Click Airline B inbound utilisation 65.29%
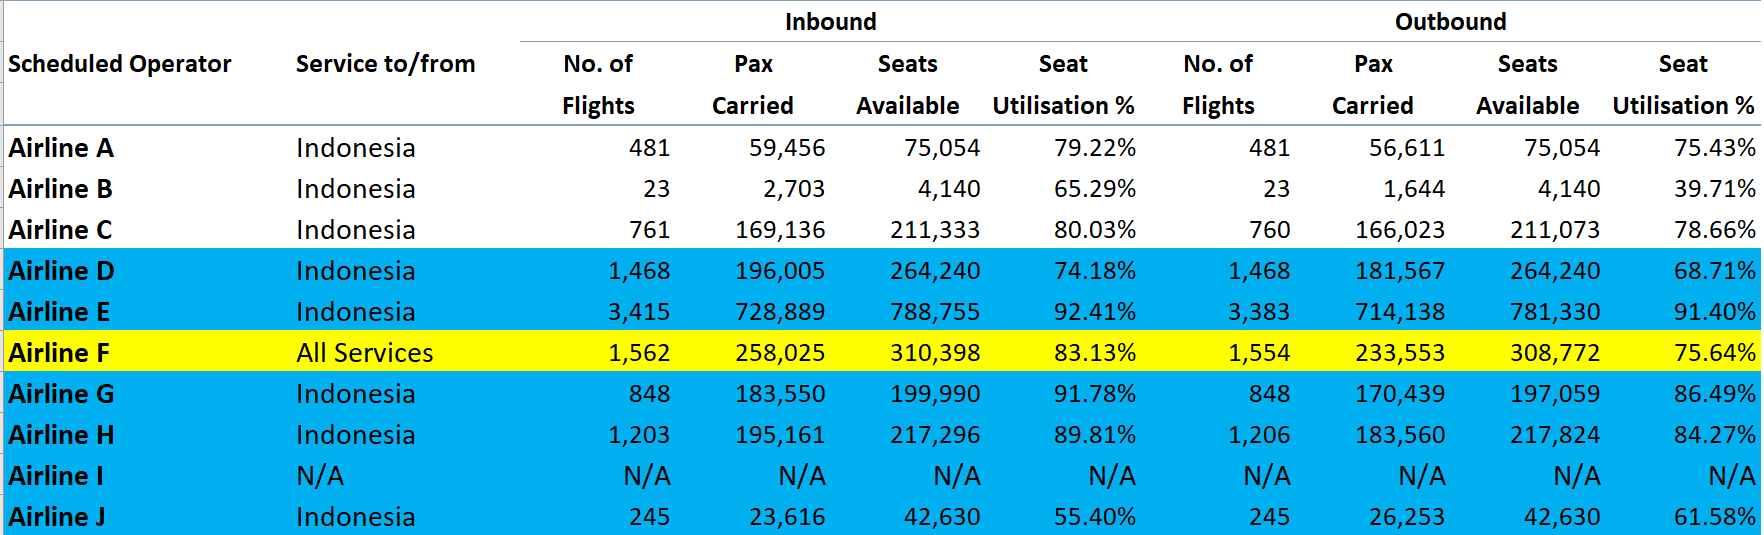Image resolution: width=1764 pixels, height=535 pixels. pyautogui.click(x=1095, y=189)
